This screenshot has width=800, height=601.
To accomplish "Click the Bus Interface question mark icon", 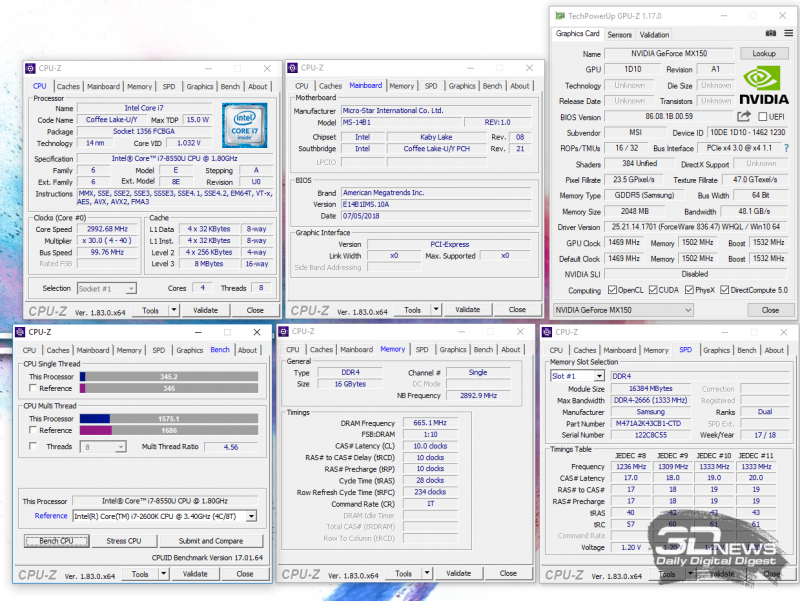I will click(786, 148).
